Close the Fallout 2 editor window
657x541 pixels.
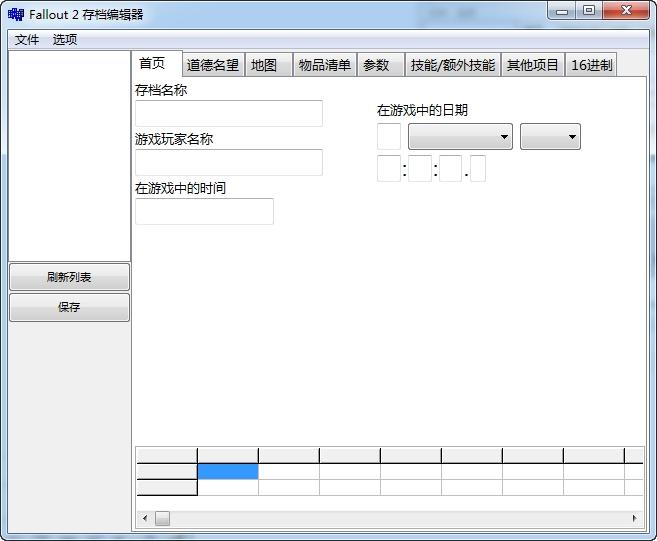click(626, 11)
